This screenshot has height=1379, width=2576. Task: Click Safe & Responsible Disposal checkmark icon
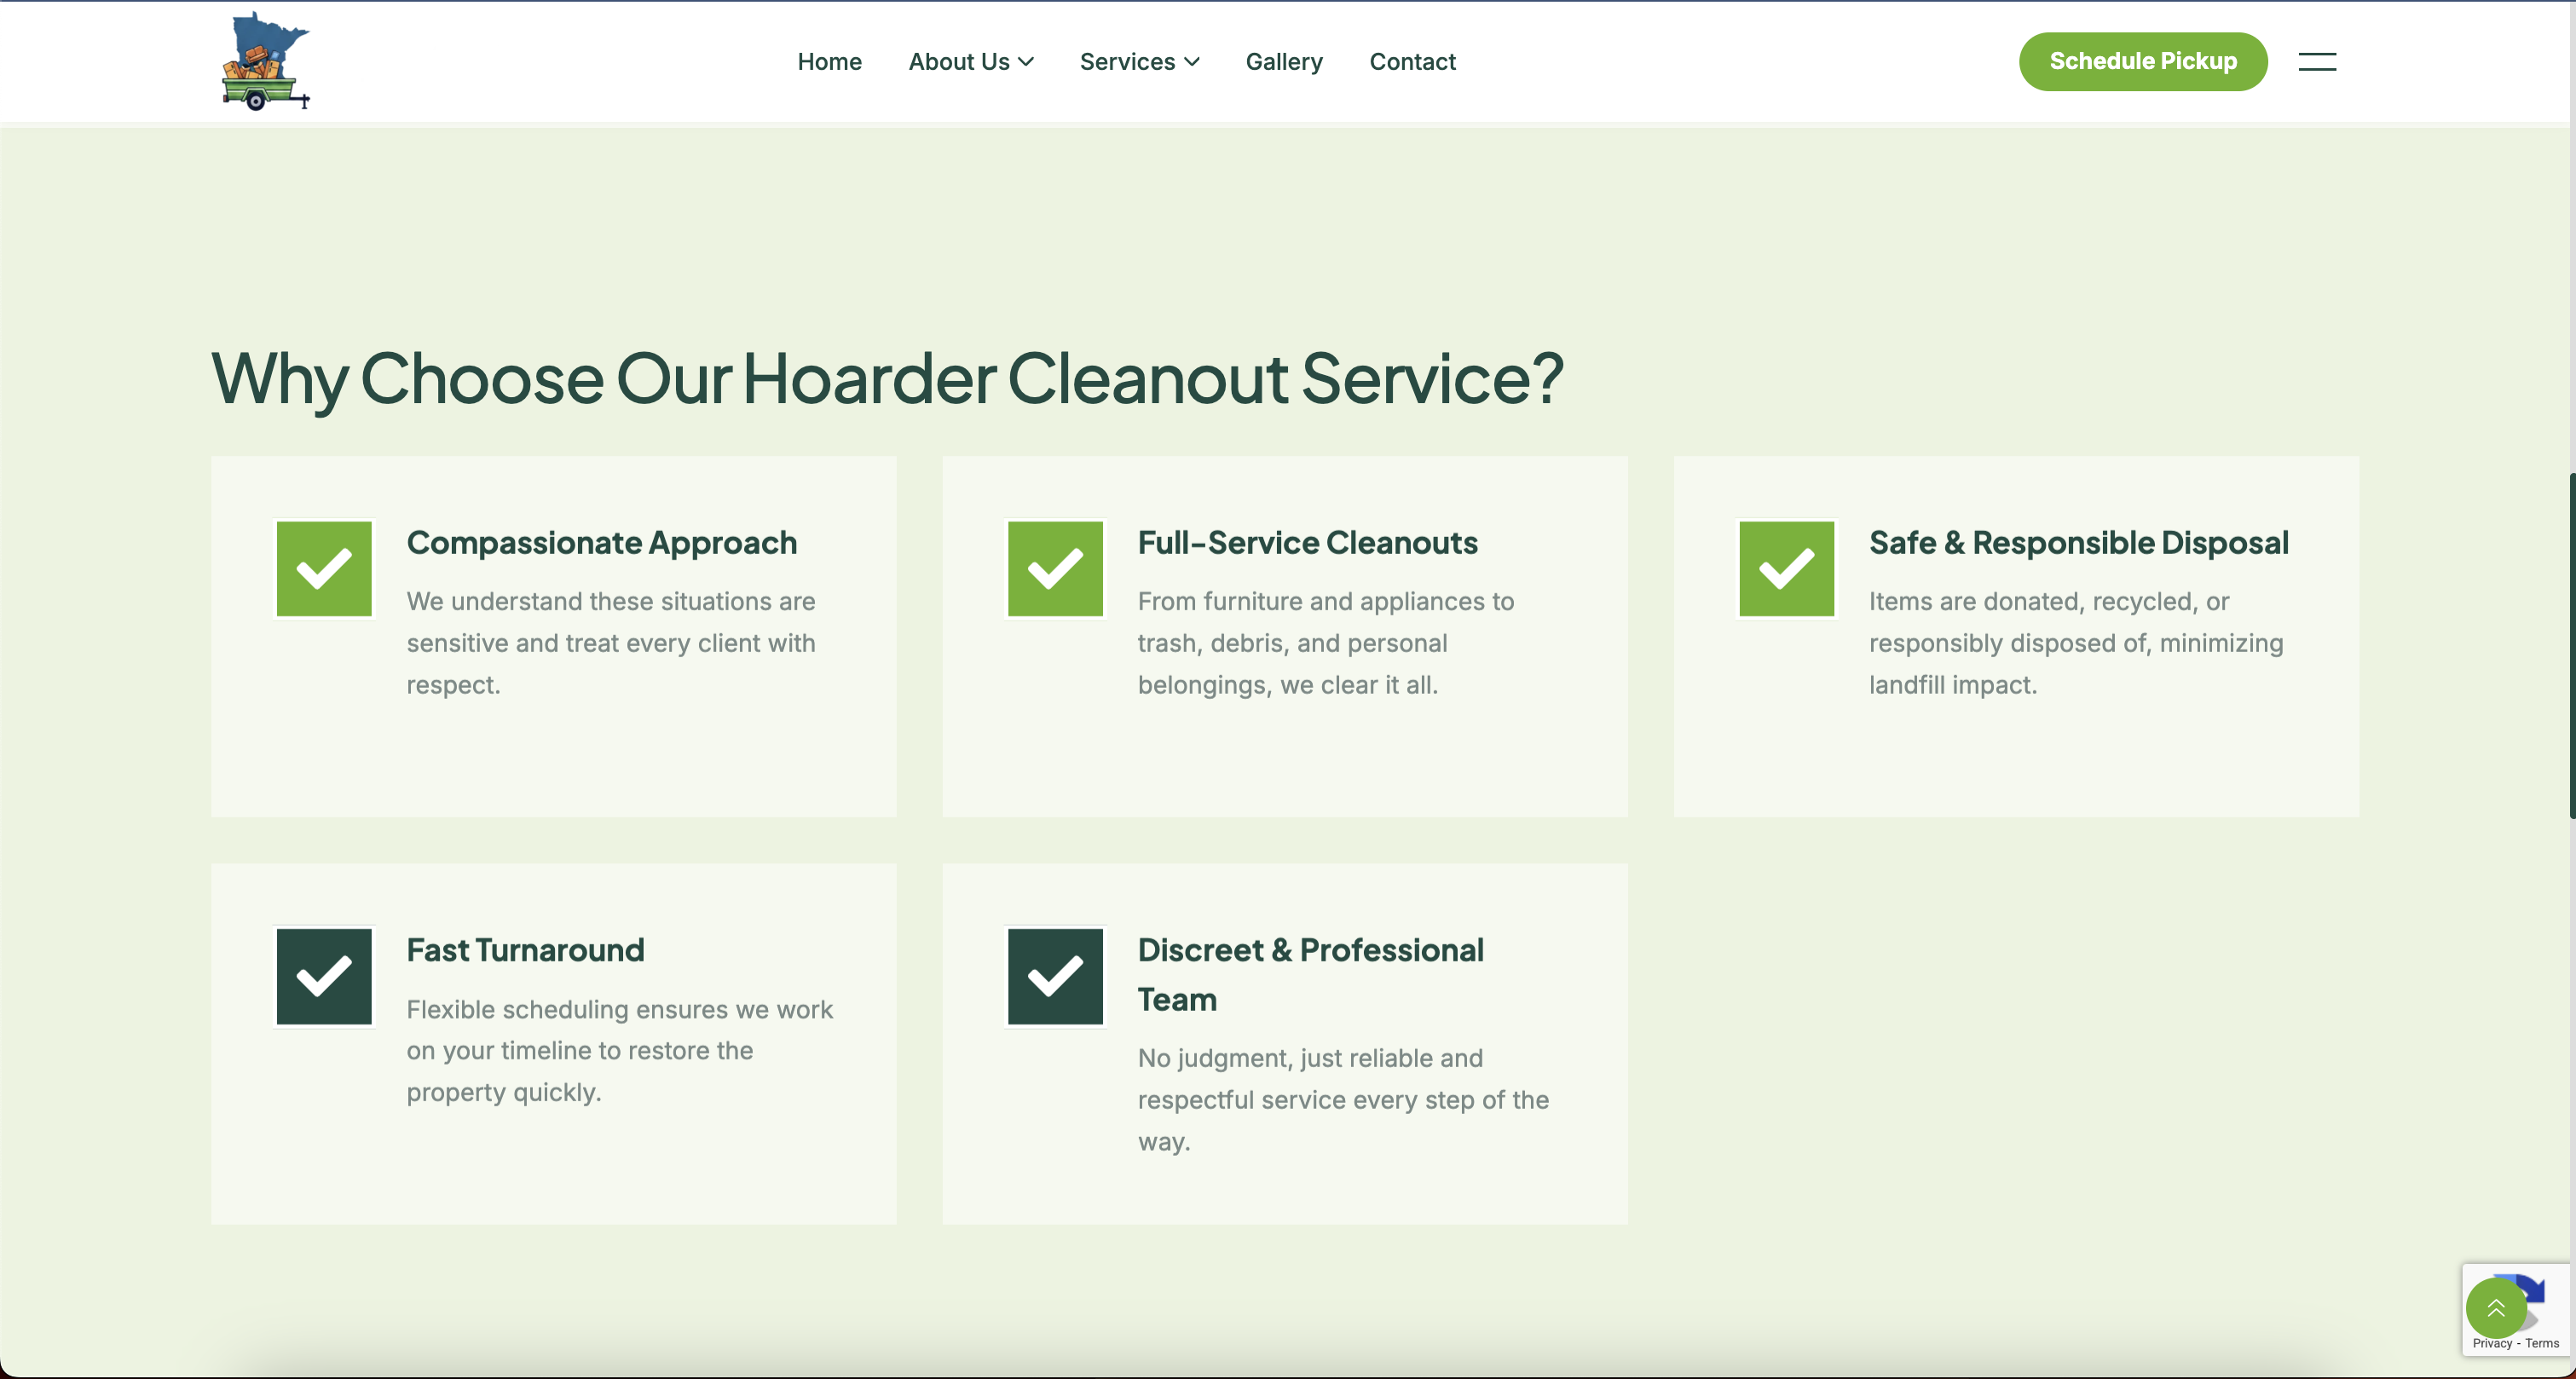click(1786, 568)
